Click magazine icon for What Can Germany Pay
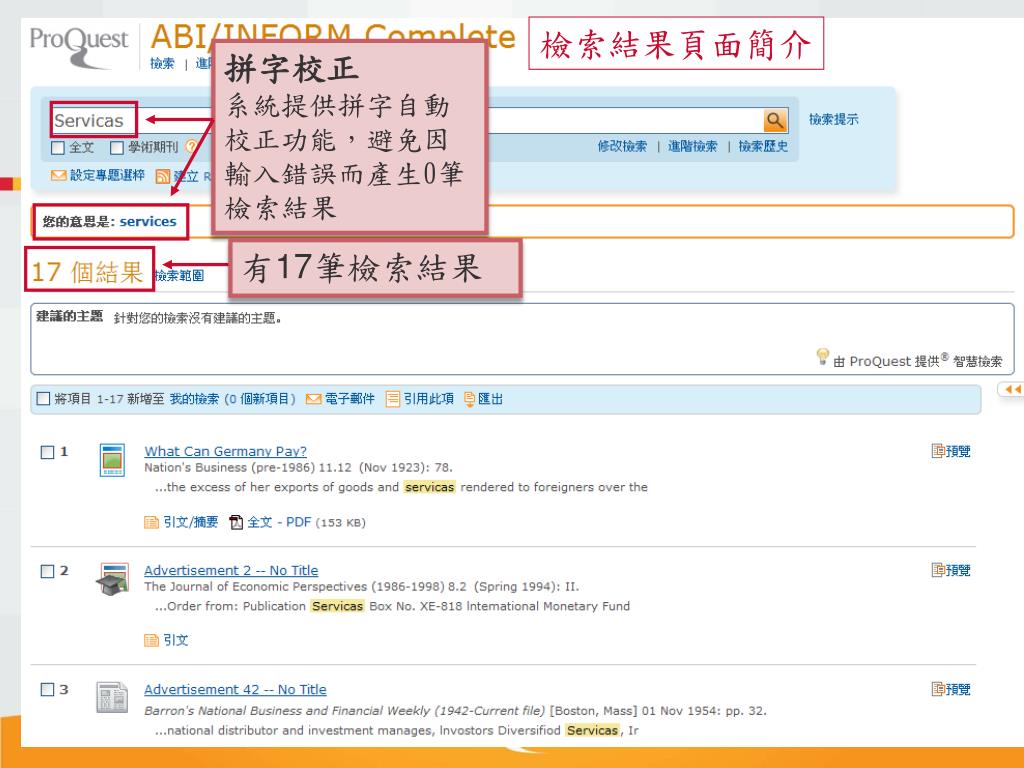 coord(112,460)
